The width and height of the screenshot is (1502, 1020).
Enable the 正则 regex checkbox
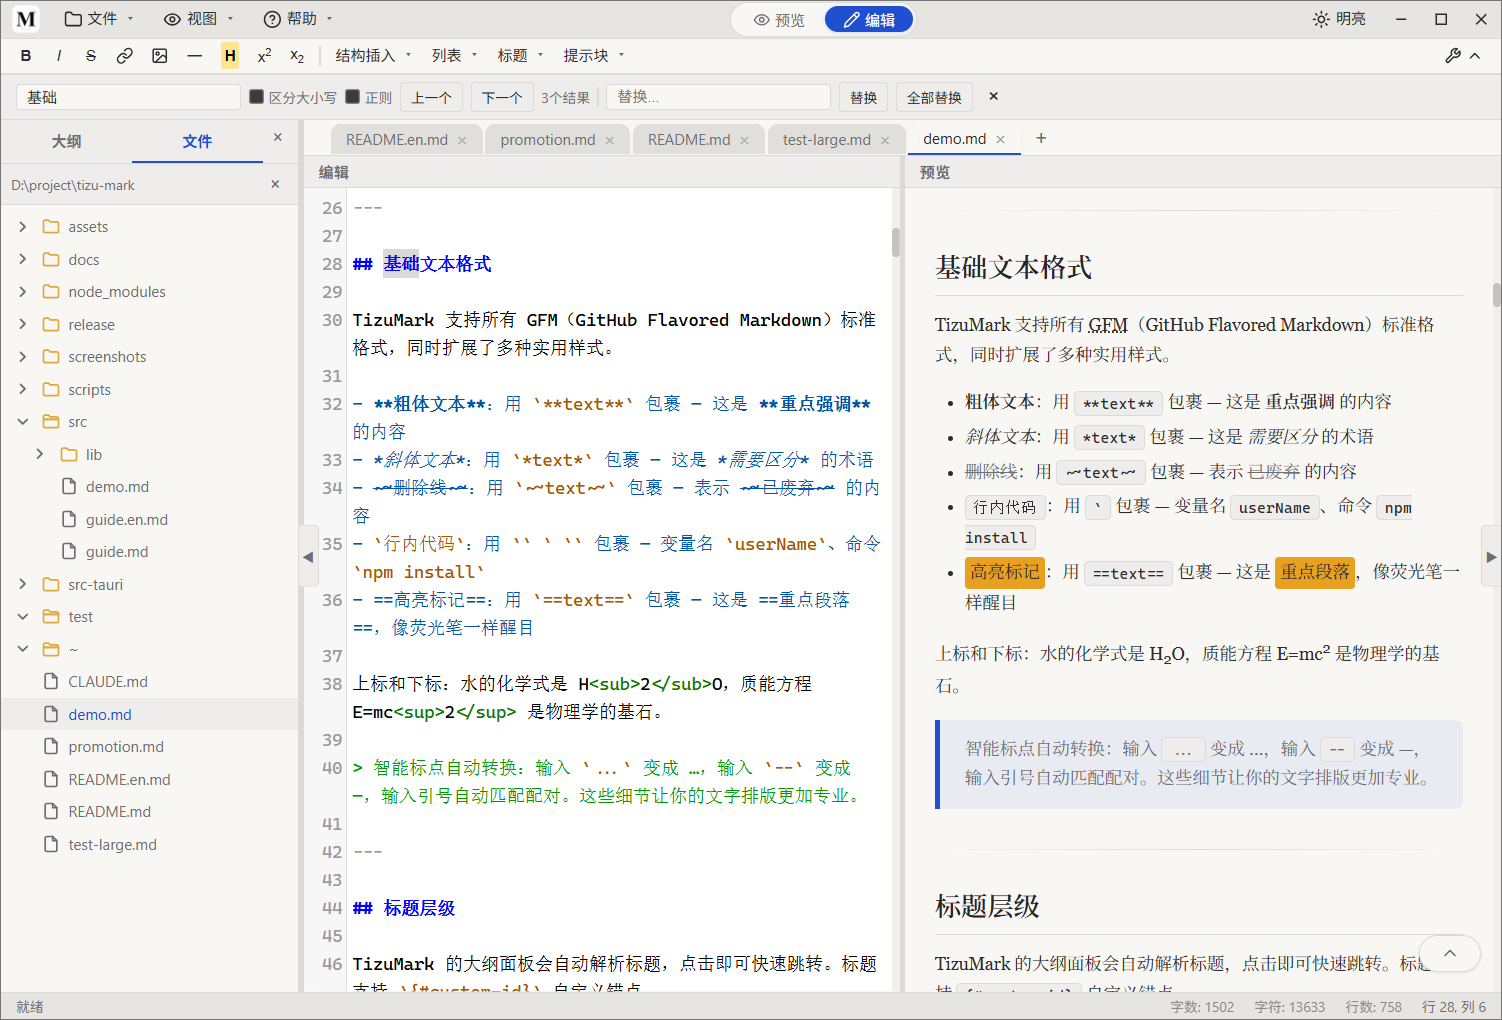pos(353,97)
